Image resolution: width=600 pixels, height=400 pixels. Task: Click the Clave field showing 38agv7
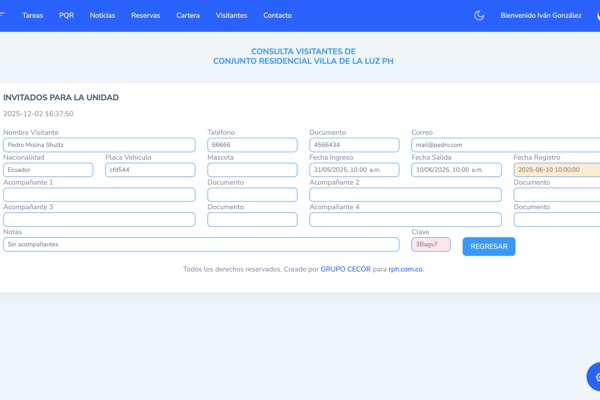(430, 245)
